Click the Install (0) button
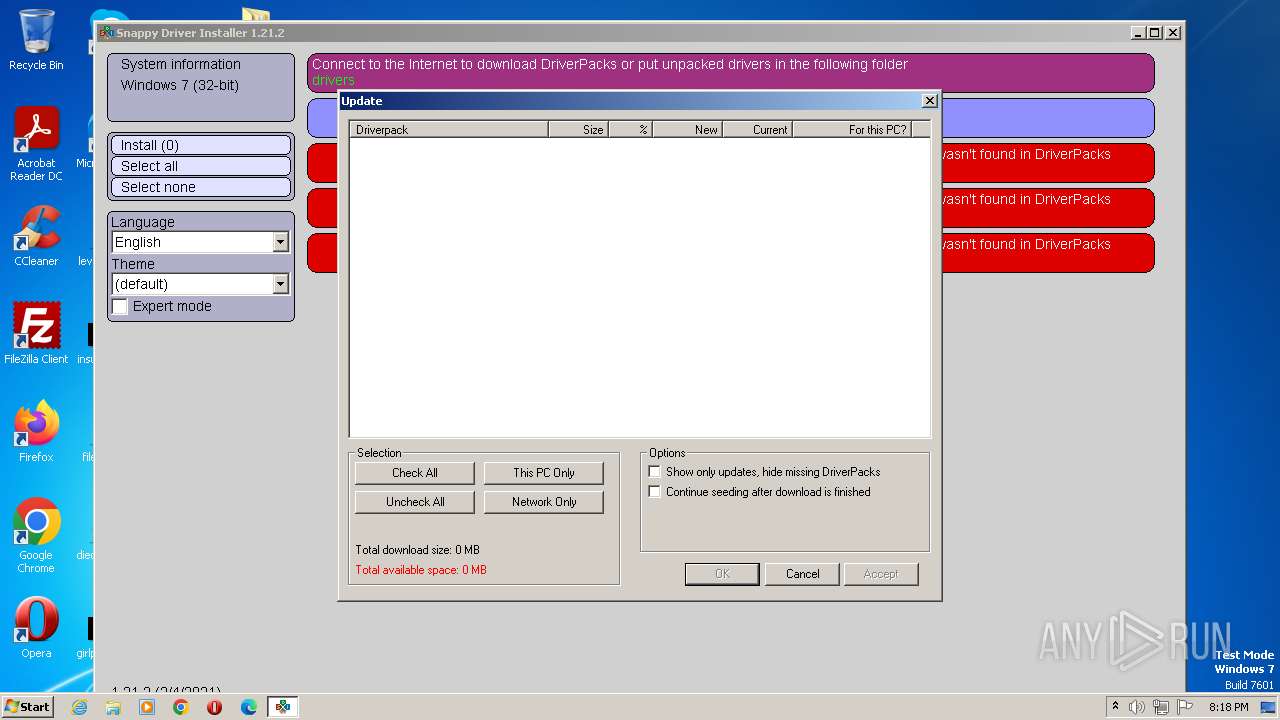 pyautogui.click(x=201, y=145)
